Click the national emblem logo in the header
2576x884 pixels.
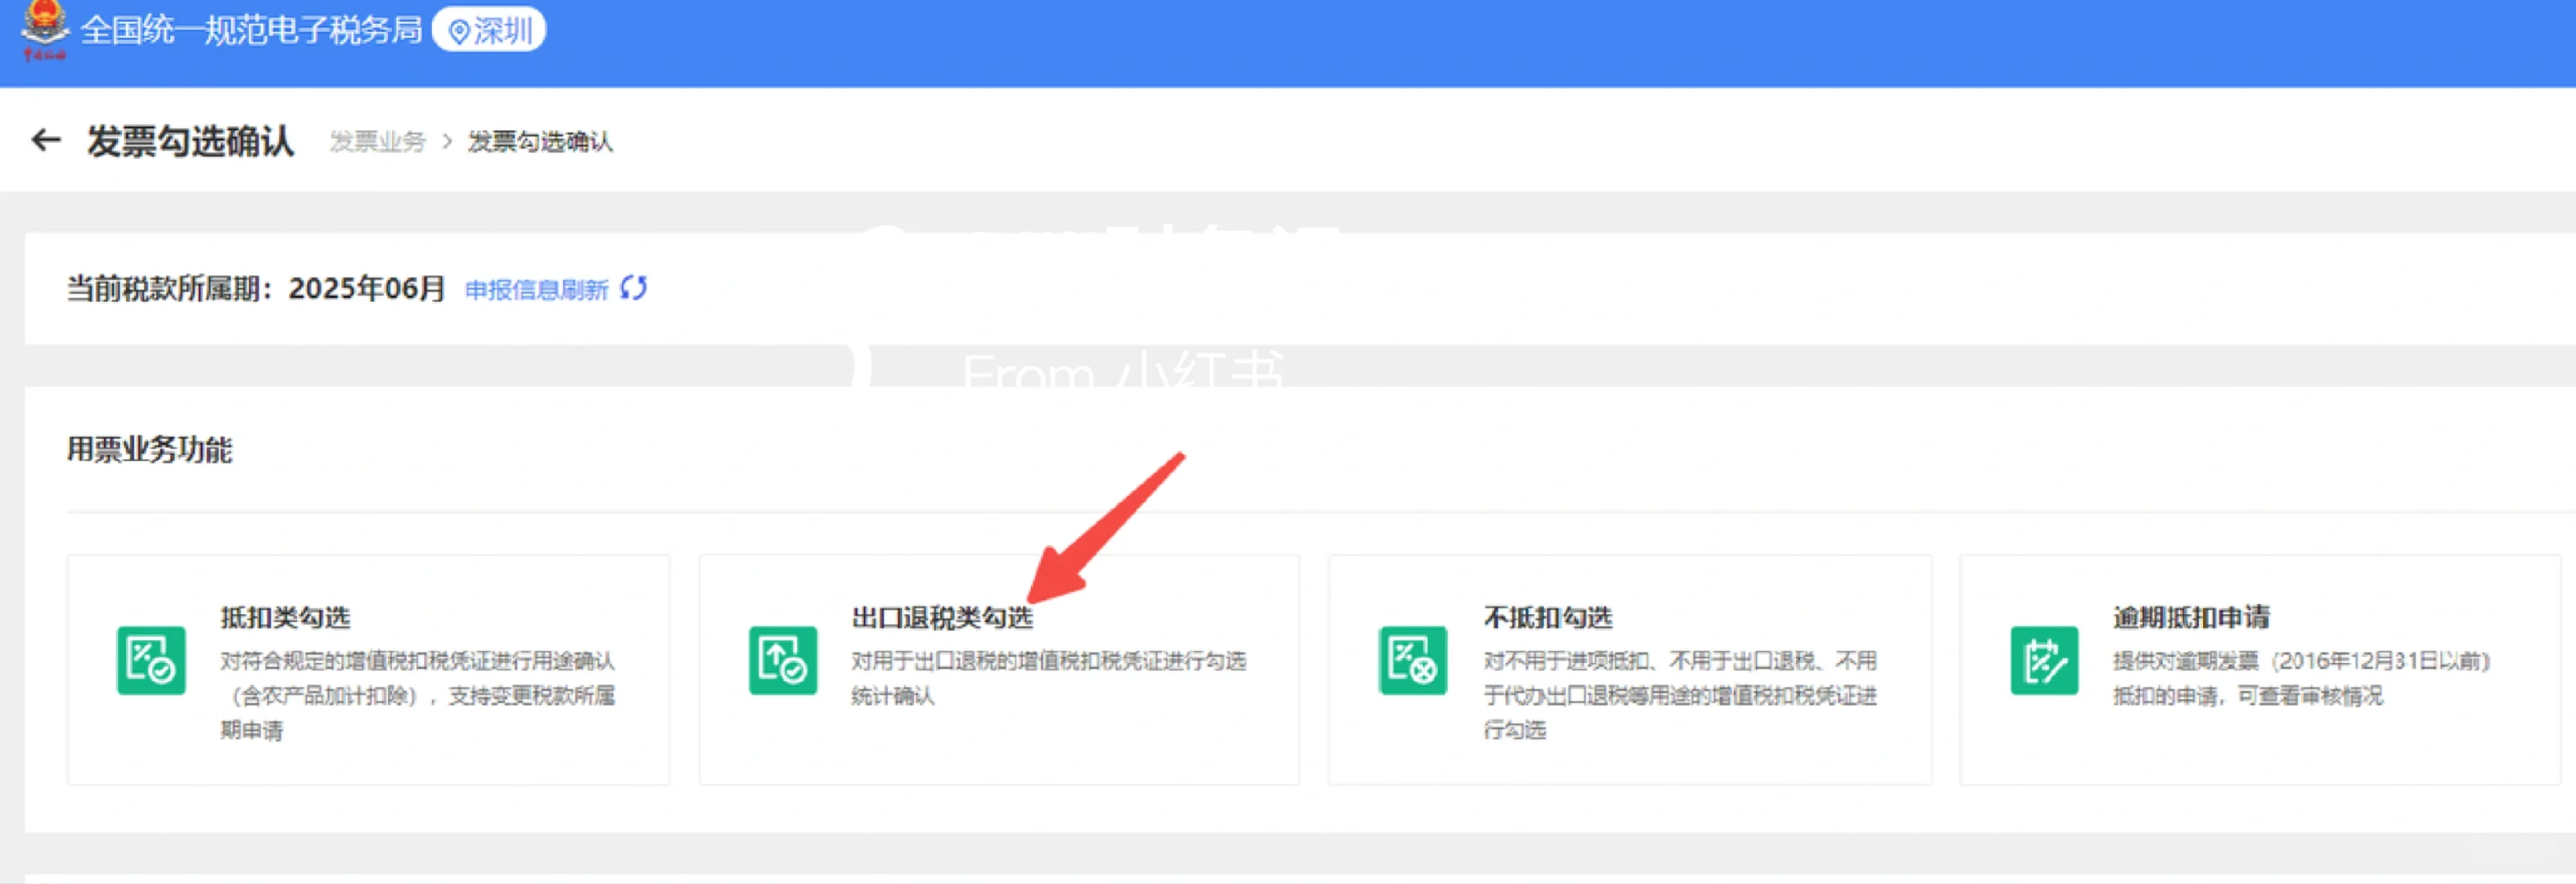[45, 28]
